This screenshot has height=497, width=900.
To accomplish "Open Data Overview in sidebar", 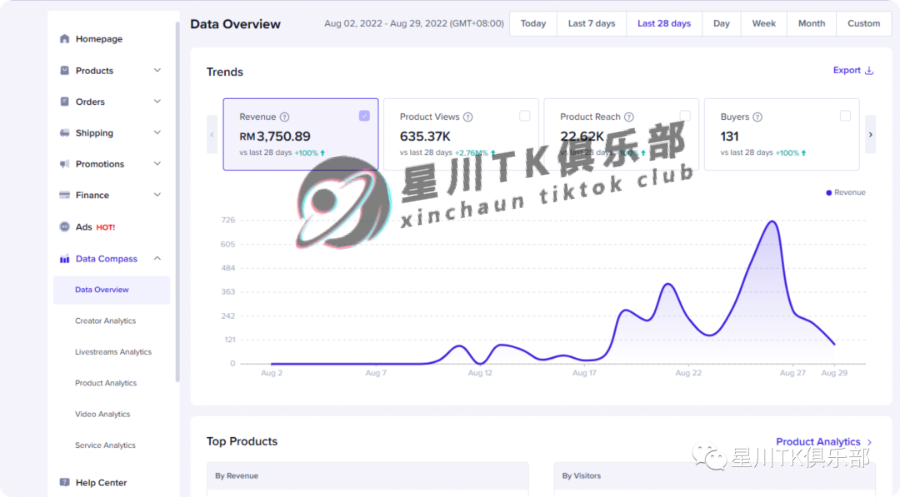I will click(x=111, y=290).
